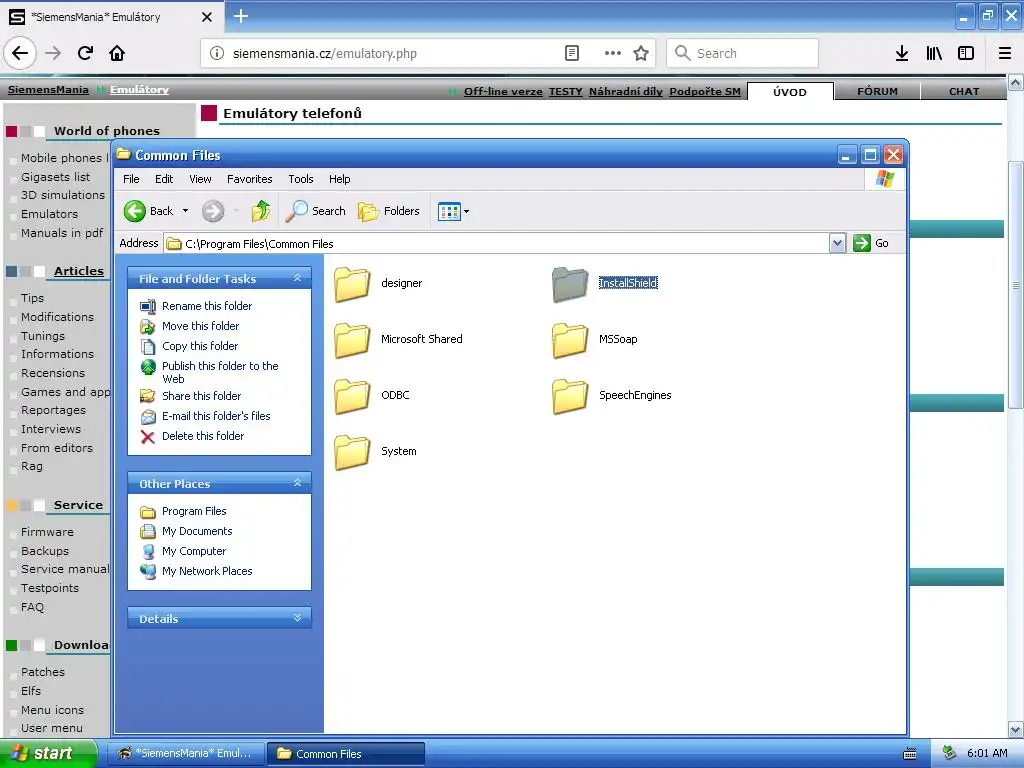Viewport: 1024px width, 768px height.
Task: Toggle Firefox sidebar icon
Action: coord(966,53)
